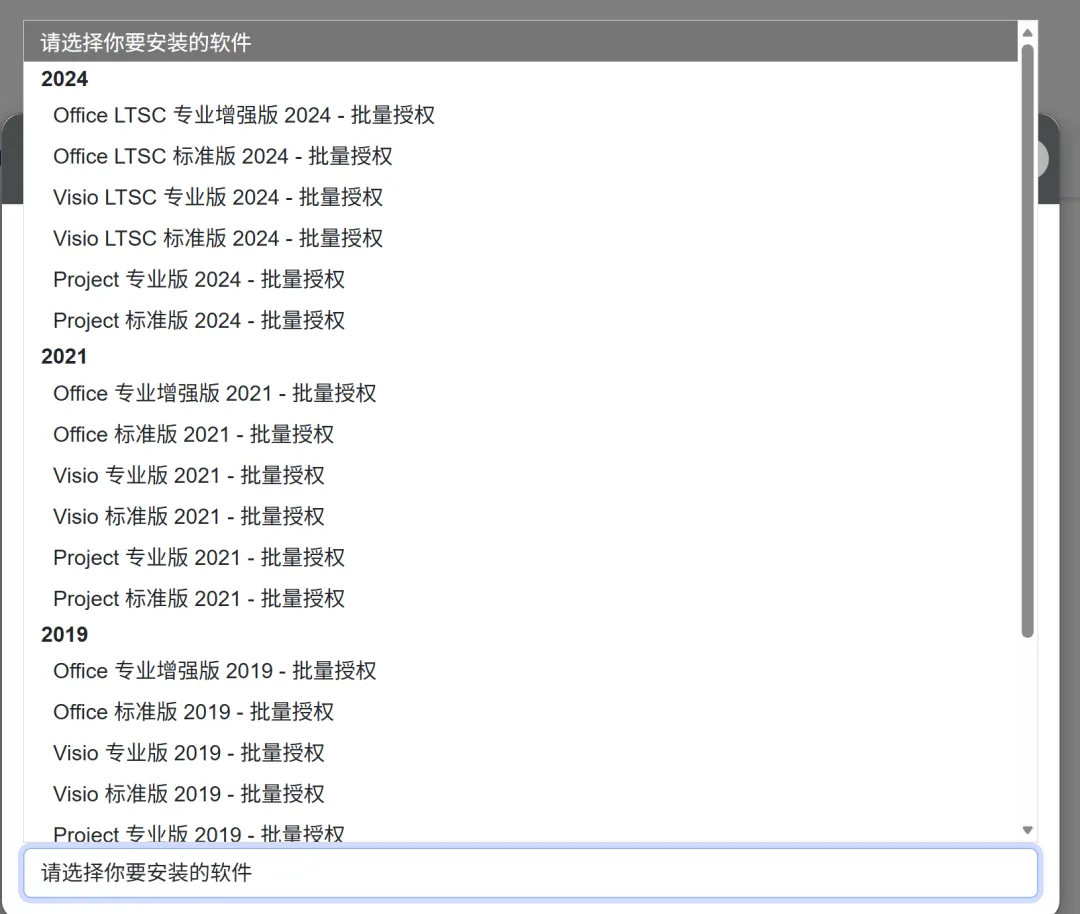The image size is (1080, 914).
Task: Select Project 专业版 2021 - 批量授权
Action: 521,557
